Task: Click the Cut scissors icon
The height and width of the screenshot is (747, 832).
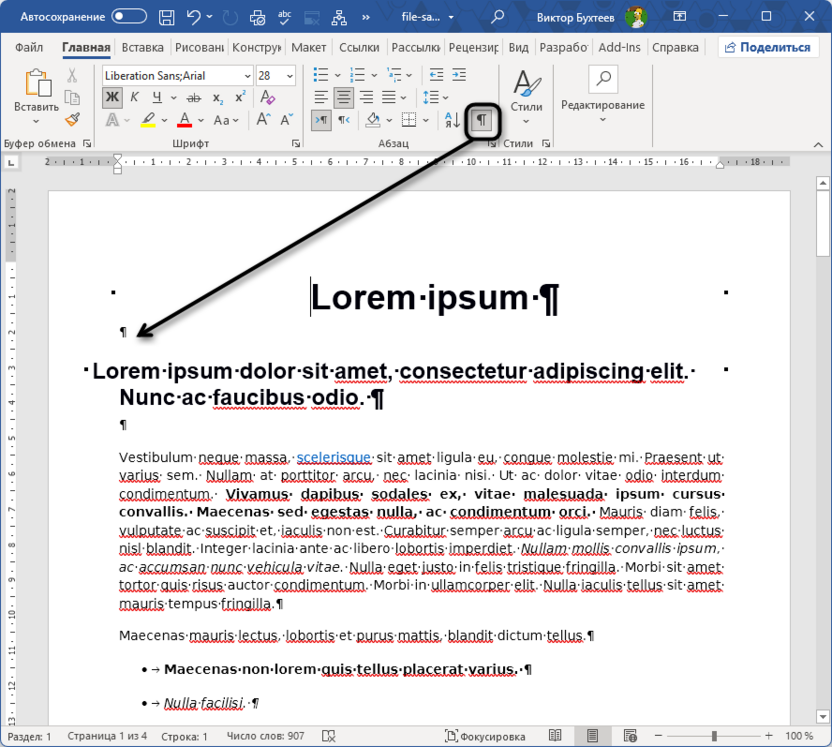Action: coord(72,75)
